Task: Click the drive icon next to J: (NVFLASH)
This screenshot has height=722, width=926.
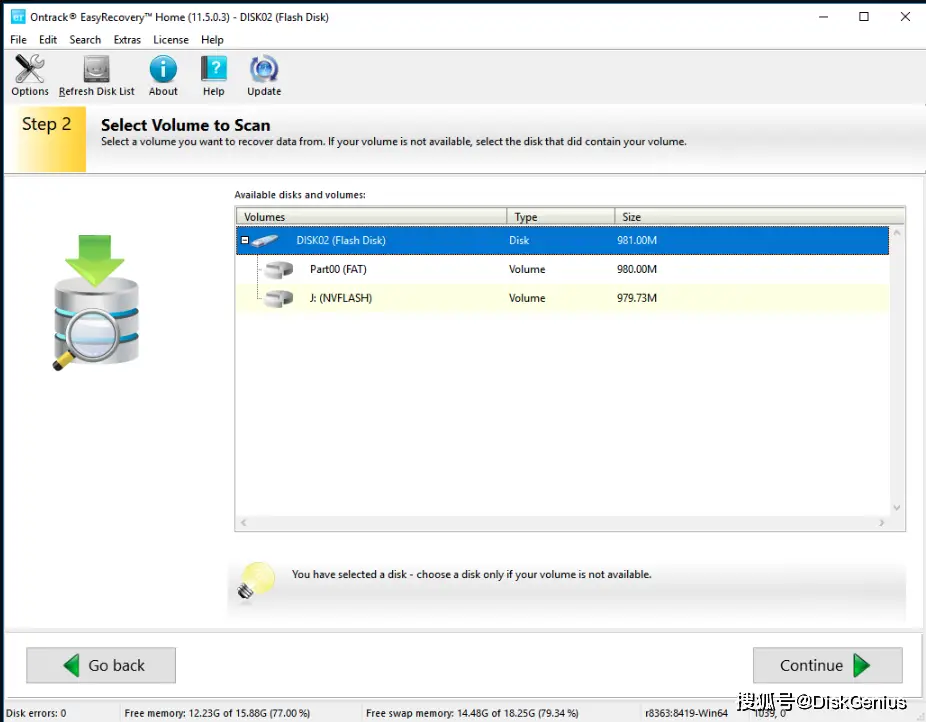Action: 279,299
